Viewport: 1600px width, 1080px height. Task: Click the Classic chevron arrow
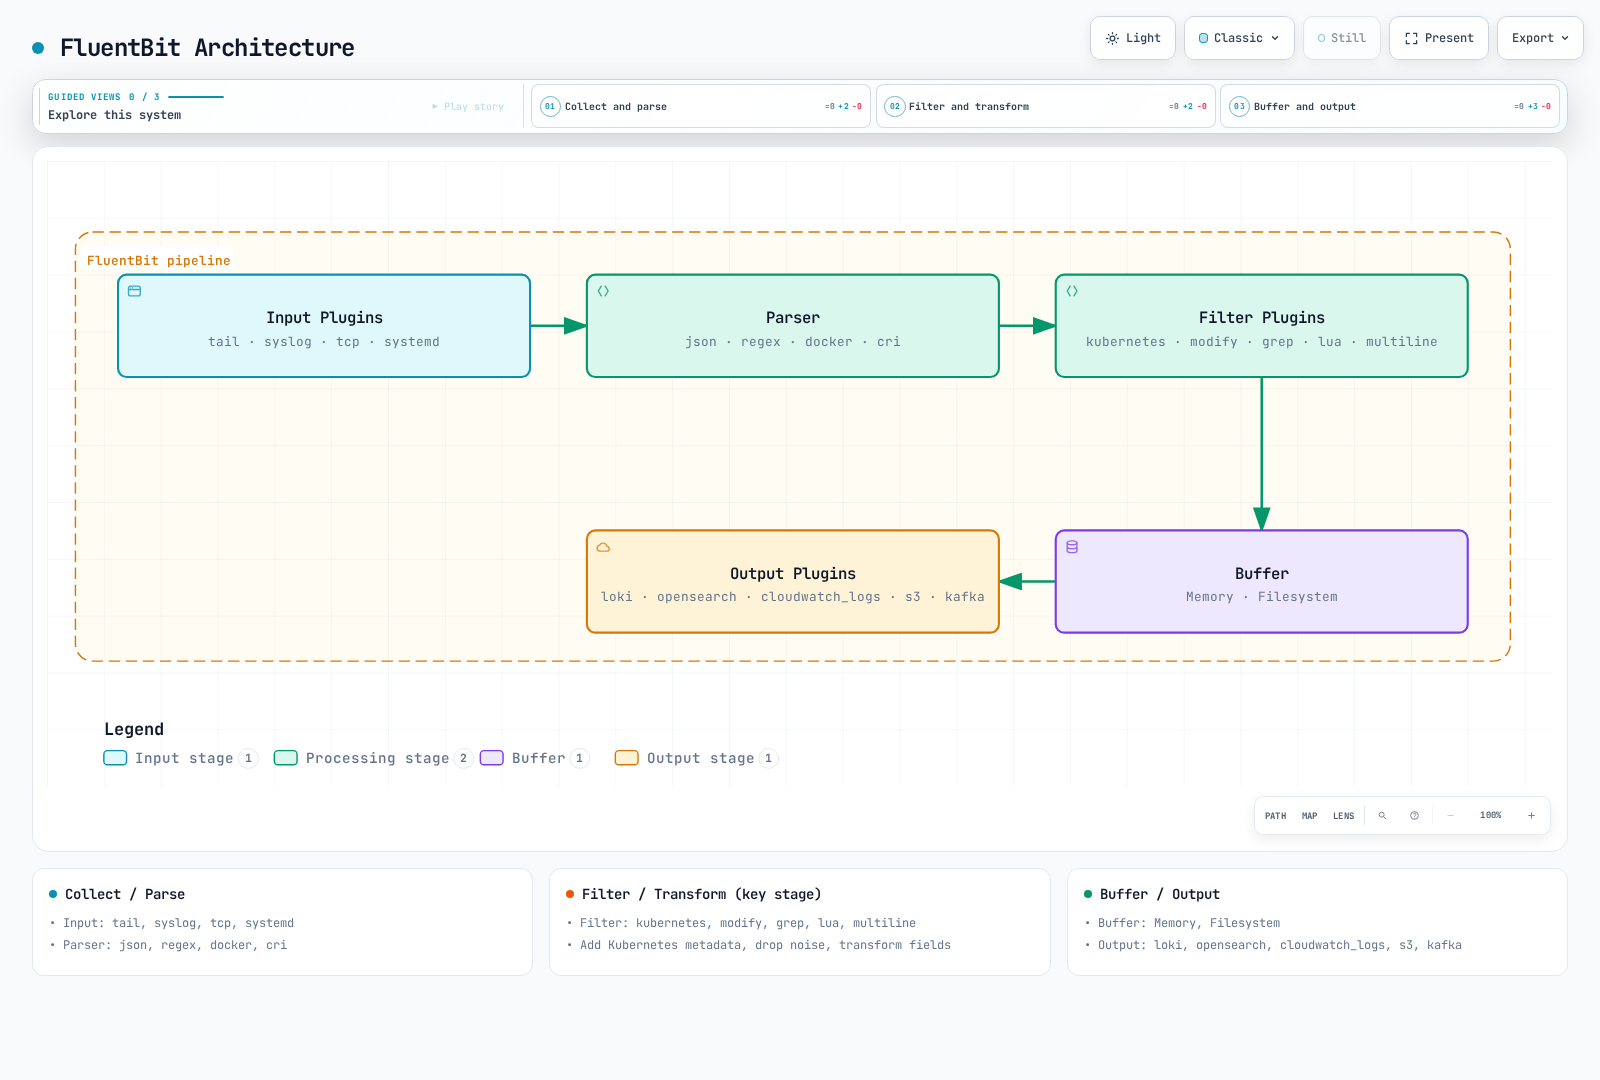pyautogui.click(x=1275, y=38)
